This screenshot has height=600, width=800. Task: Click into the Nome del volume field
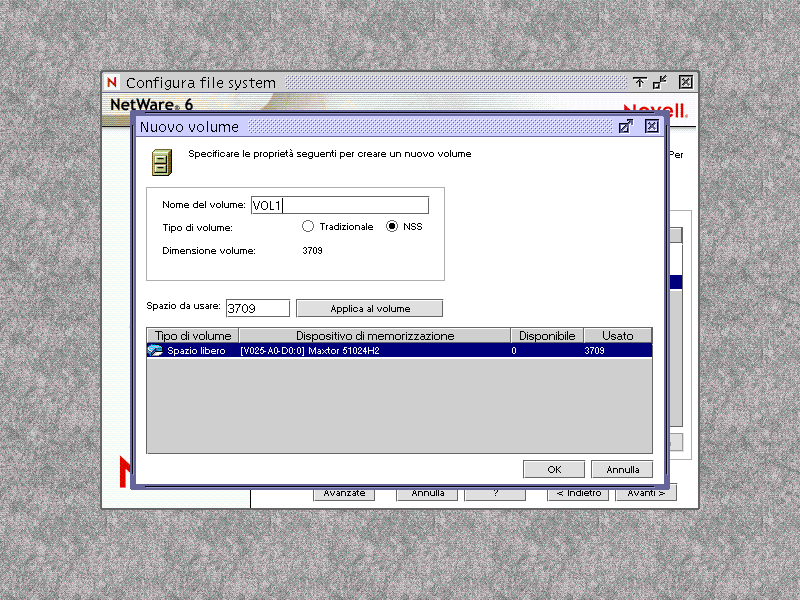340,205
